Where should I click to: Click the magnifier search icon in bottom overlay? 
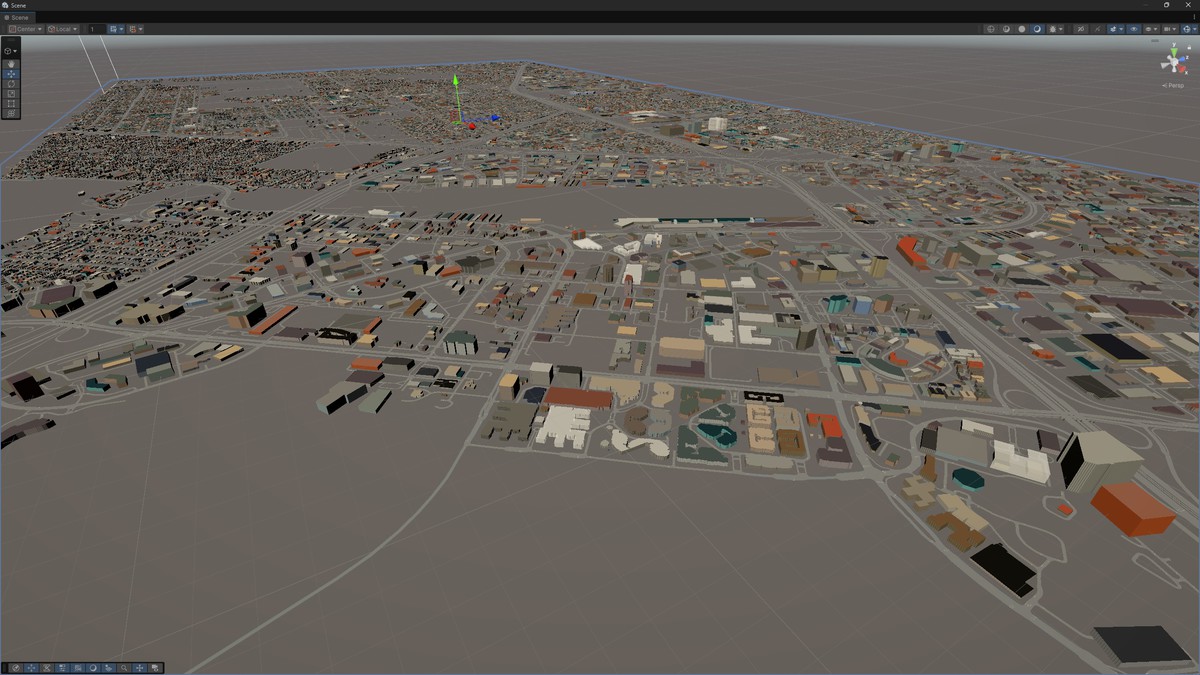pyautogui.click(x=124, y=668)
